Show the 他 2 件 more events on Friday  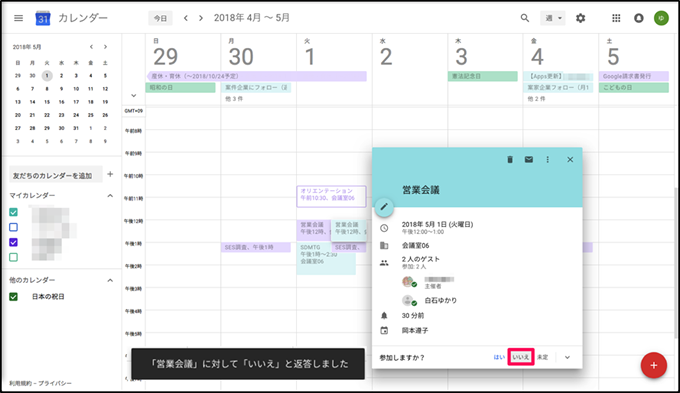[x=536, y=99]
